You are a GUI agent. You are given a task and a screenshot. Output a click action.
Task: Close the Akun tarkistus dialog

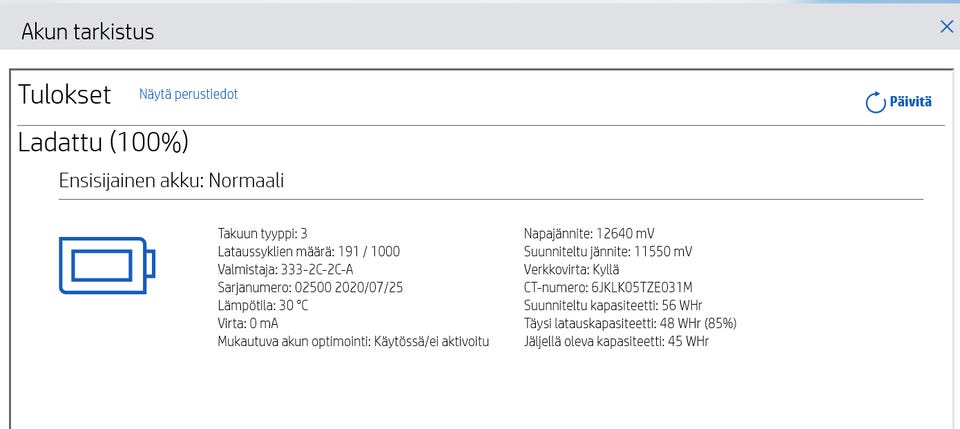coord(946,27)
